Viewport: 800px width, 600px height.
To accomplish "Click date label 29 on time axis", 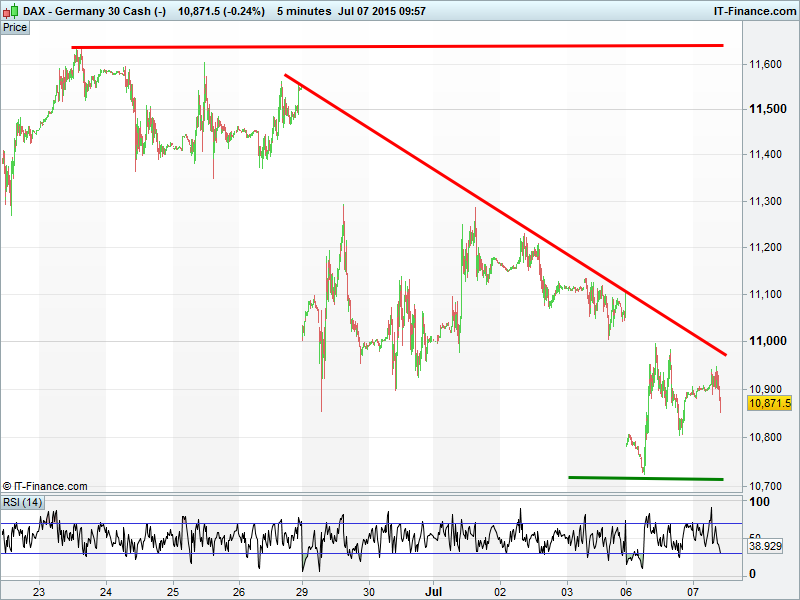I will point(302,592).
